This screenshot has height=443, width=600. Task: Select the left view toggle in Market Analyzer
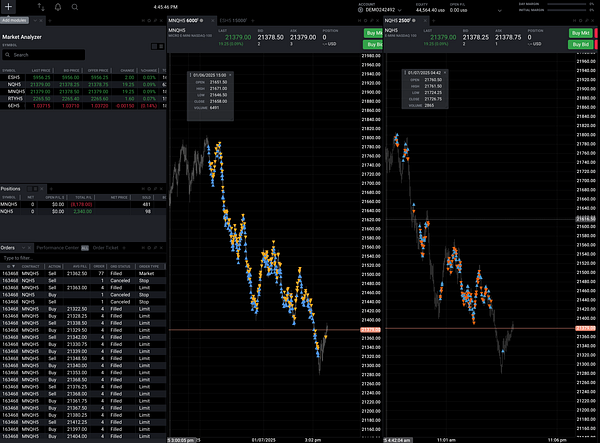coord(154,46)
